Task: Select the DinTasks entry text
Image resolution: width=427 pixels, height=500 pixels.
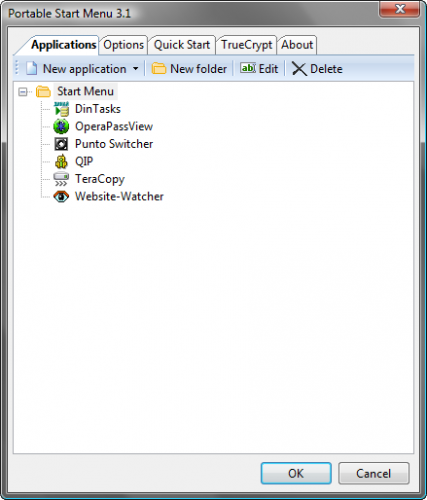Action: pyautogui.click(x=98, y=109)
